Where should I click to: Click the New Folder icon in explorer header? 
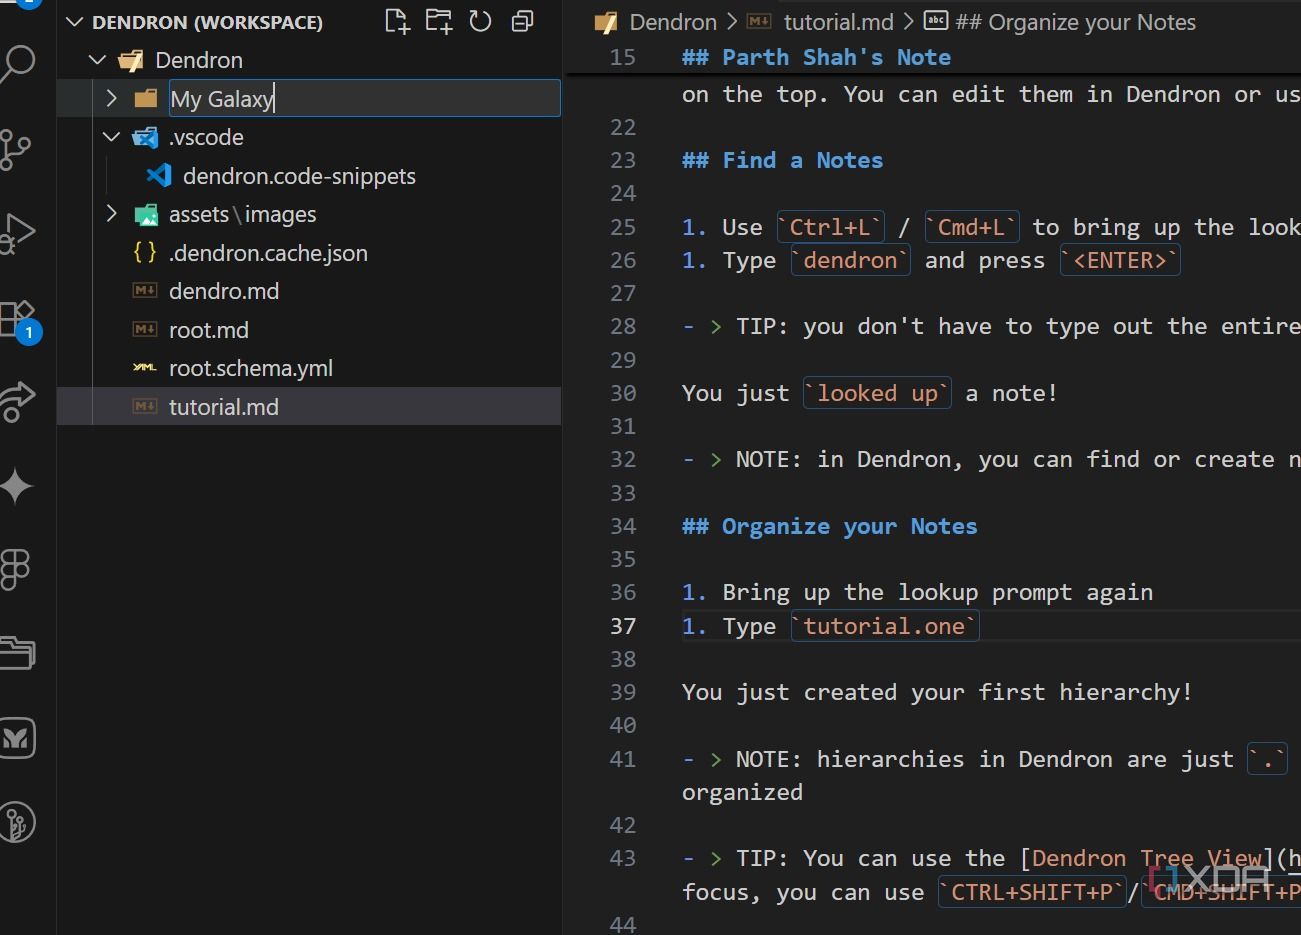coord(438,21)
